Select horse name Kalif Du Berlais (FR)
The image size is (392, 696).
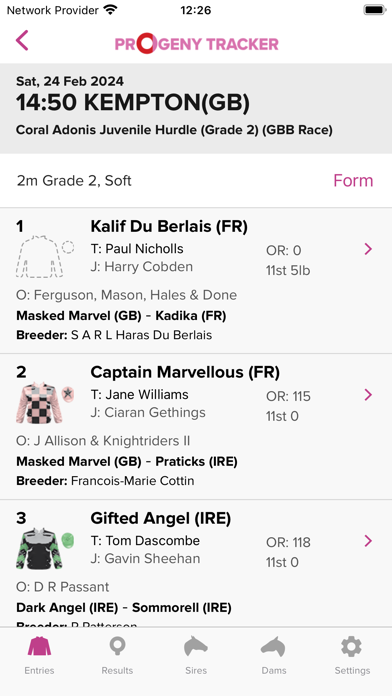click(169, 227)
